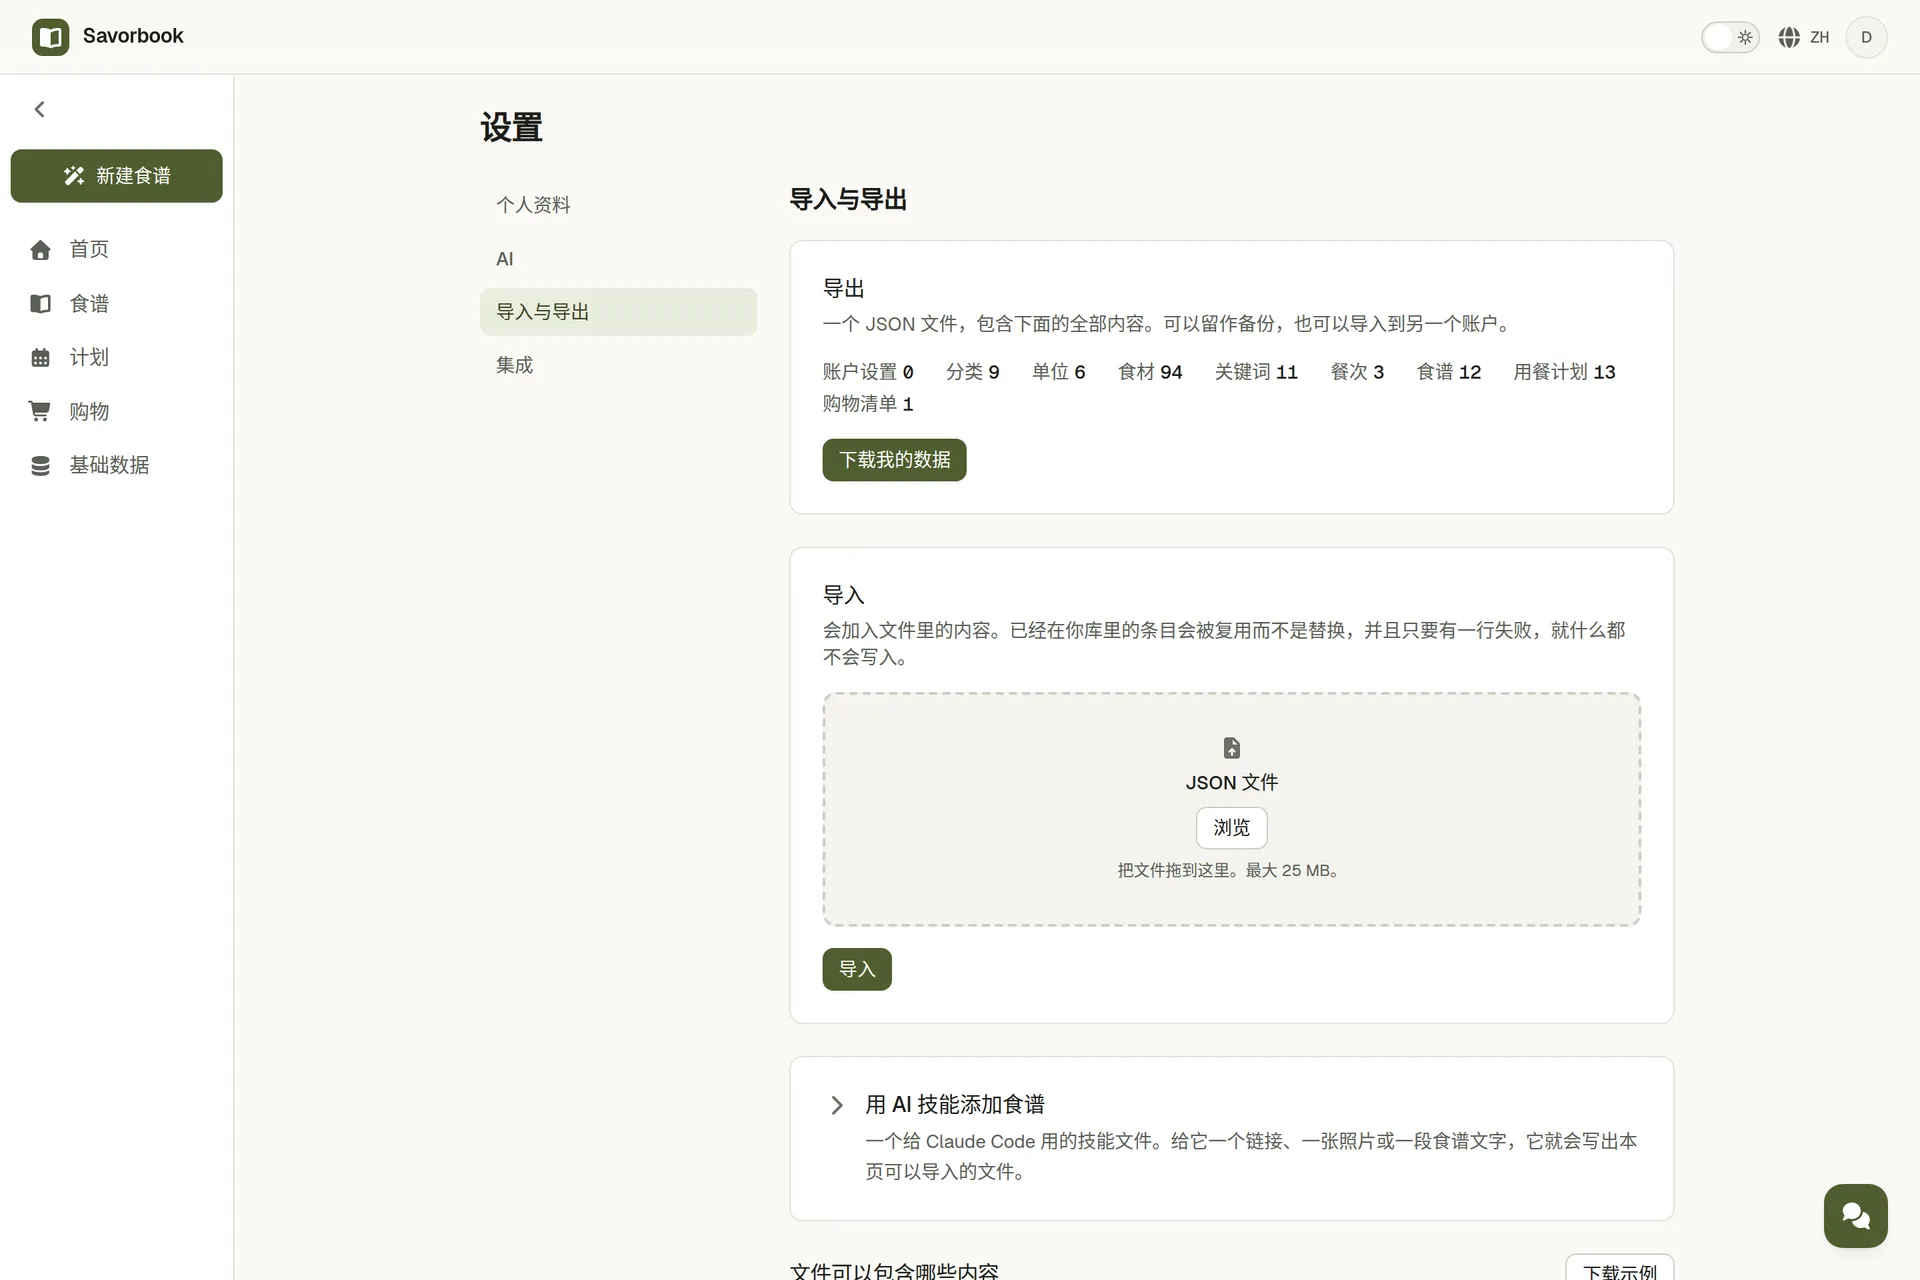Open the chat bubble assistant button
Viewport: 1920px width, 1280px height.
1855,1215
